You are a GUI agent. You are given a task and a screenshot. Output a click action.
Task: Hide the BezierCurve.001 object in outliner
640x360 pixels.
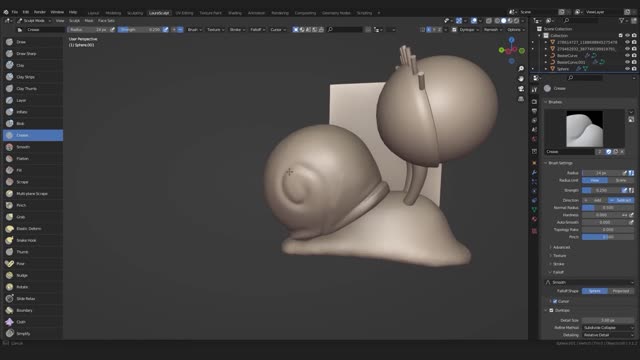[x=627, y=62]
